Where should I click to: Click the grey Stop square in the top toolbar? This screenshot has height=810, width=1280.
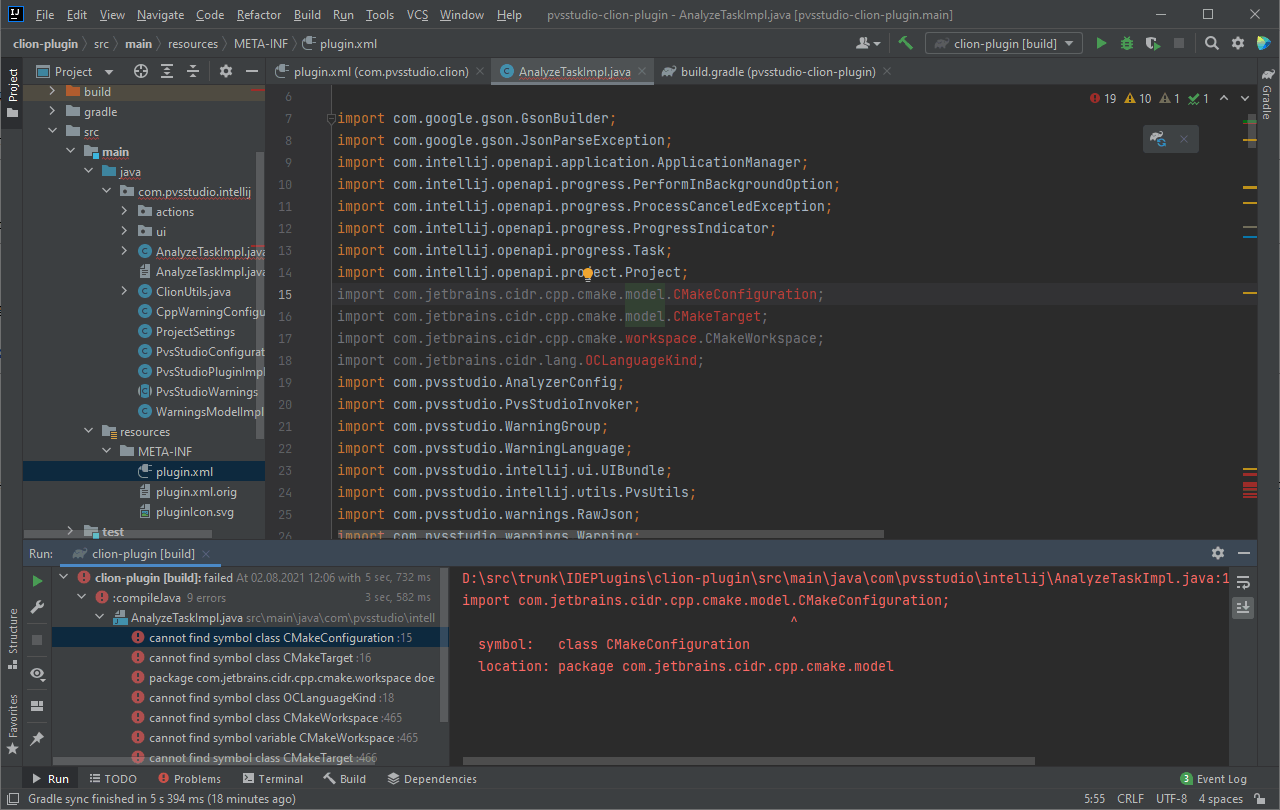pos(1179,43)
